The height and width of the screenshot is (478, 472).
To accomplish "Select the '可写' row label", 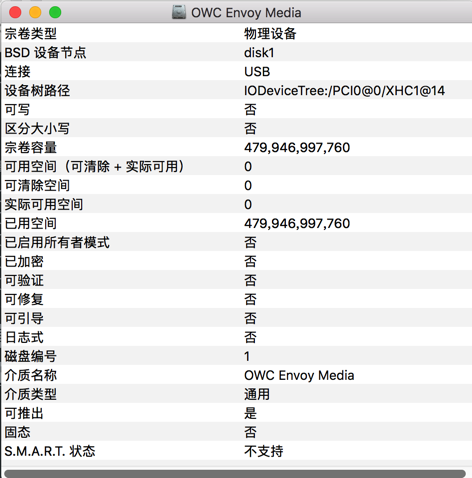I will 17,110.
